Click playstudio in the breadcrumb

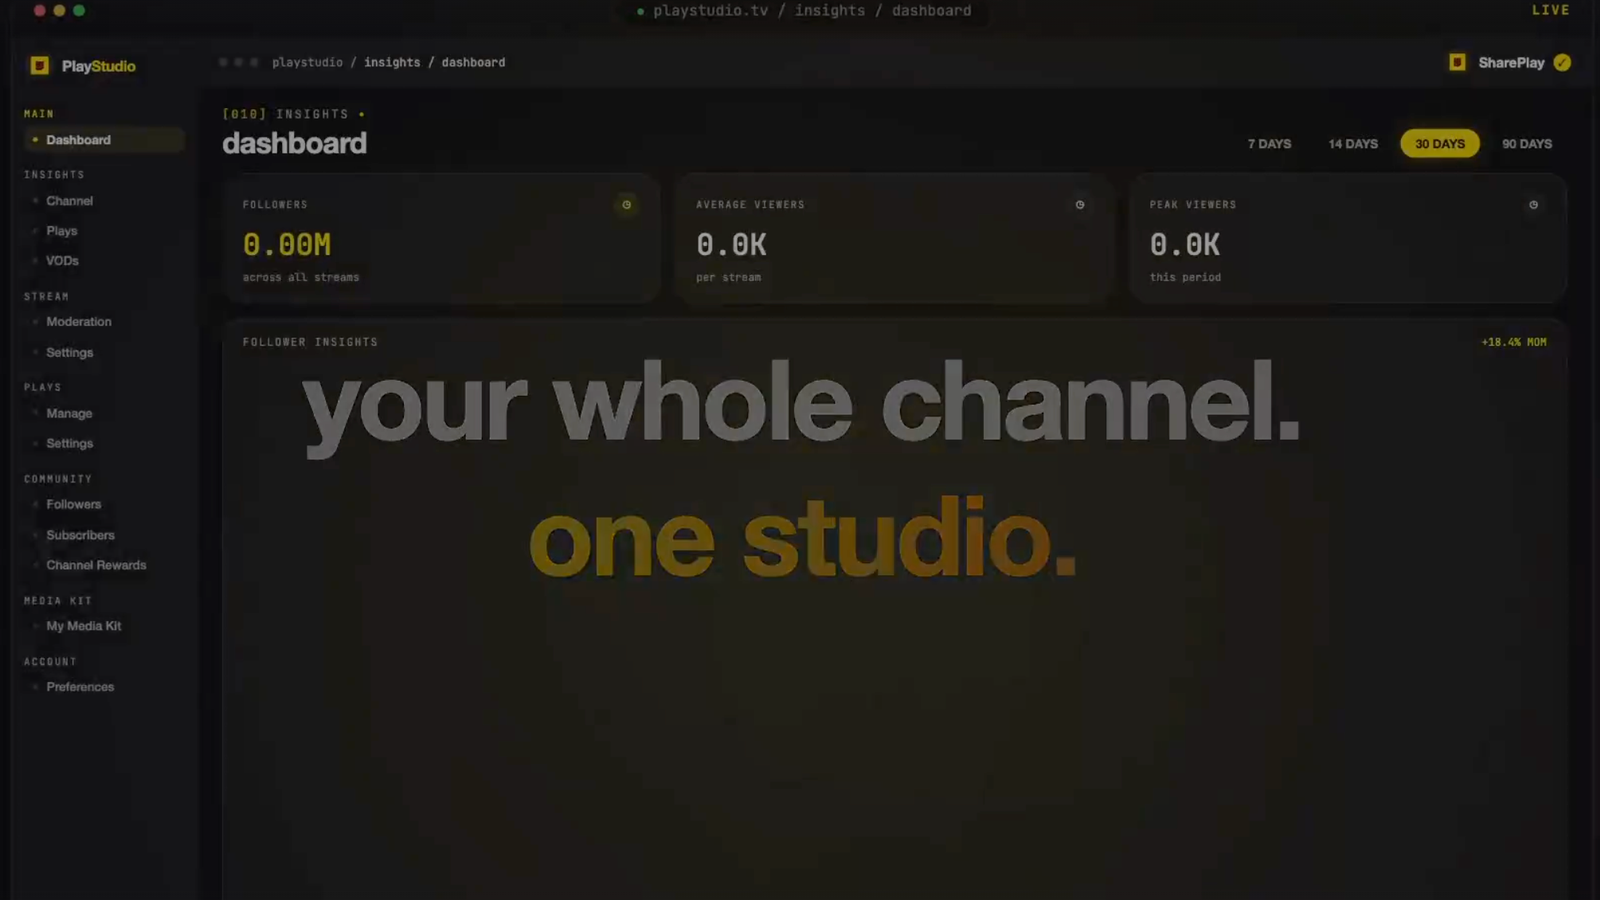click(307, 62)
